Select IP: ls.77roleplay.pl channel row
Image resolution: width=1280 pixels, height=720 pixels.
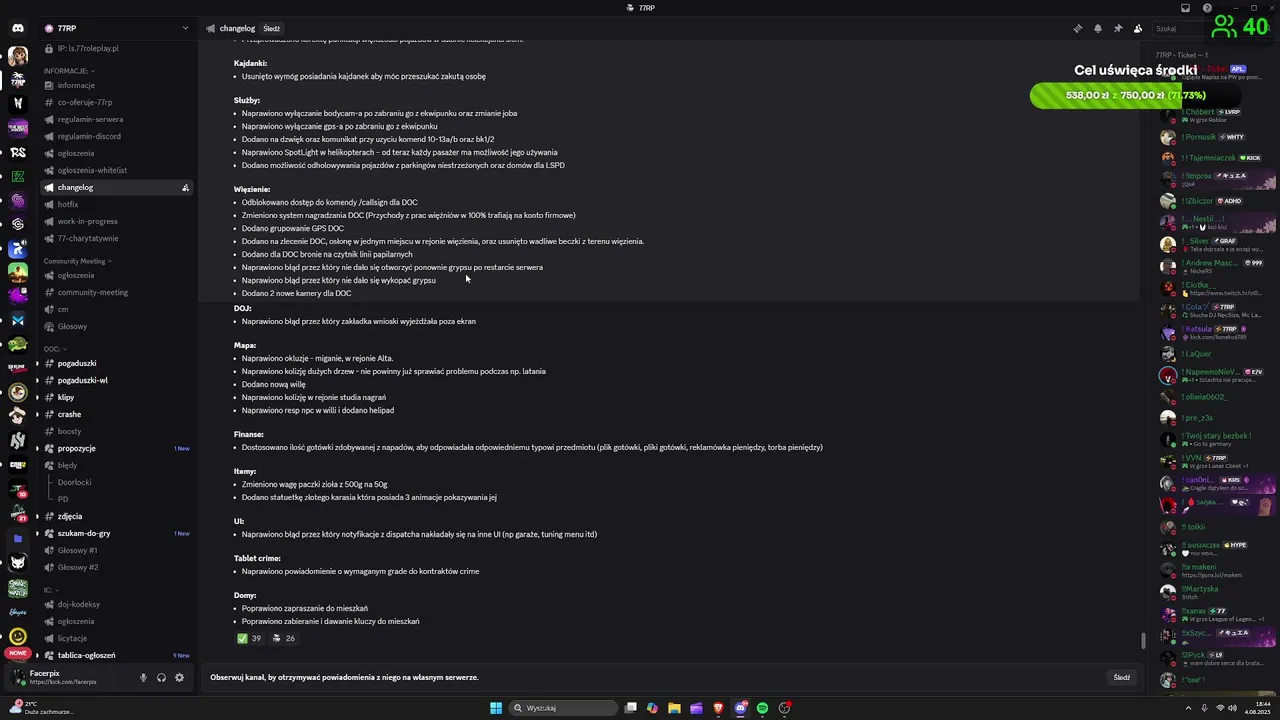click(117, 48)
